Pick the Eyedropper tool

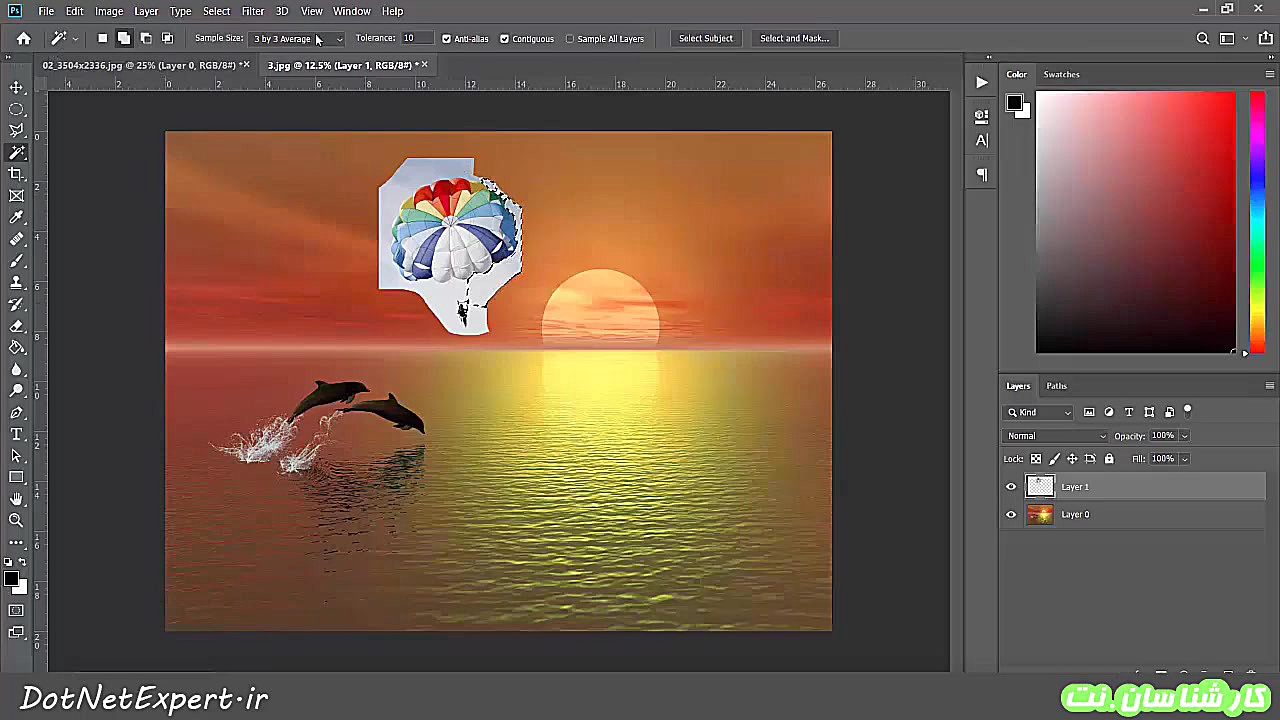[17, 218]
